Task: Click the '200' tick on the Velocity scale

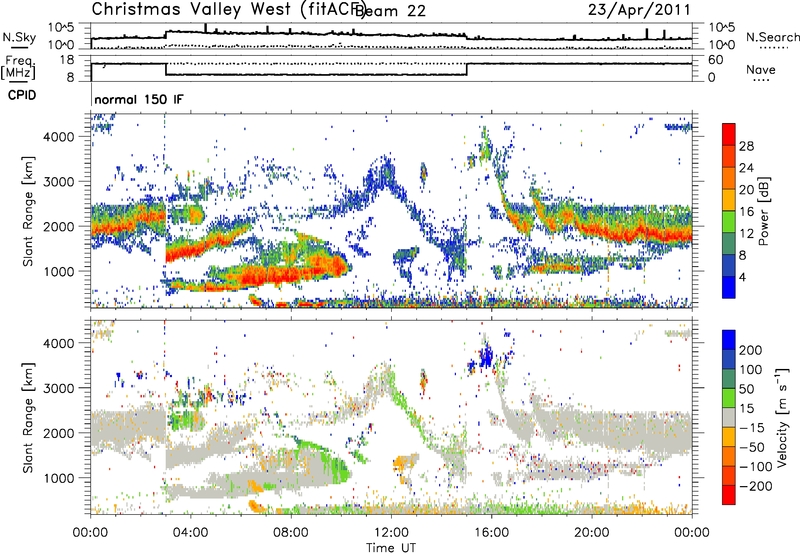Action: pyautogui.click(x=751, y=350)
